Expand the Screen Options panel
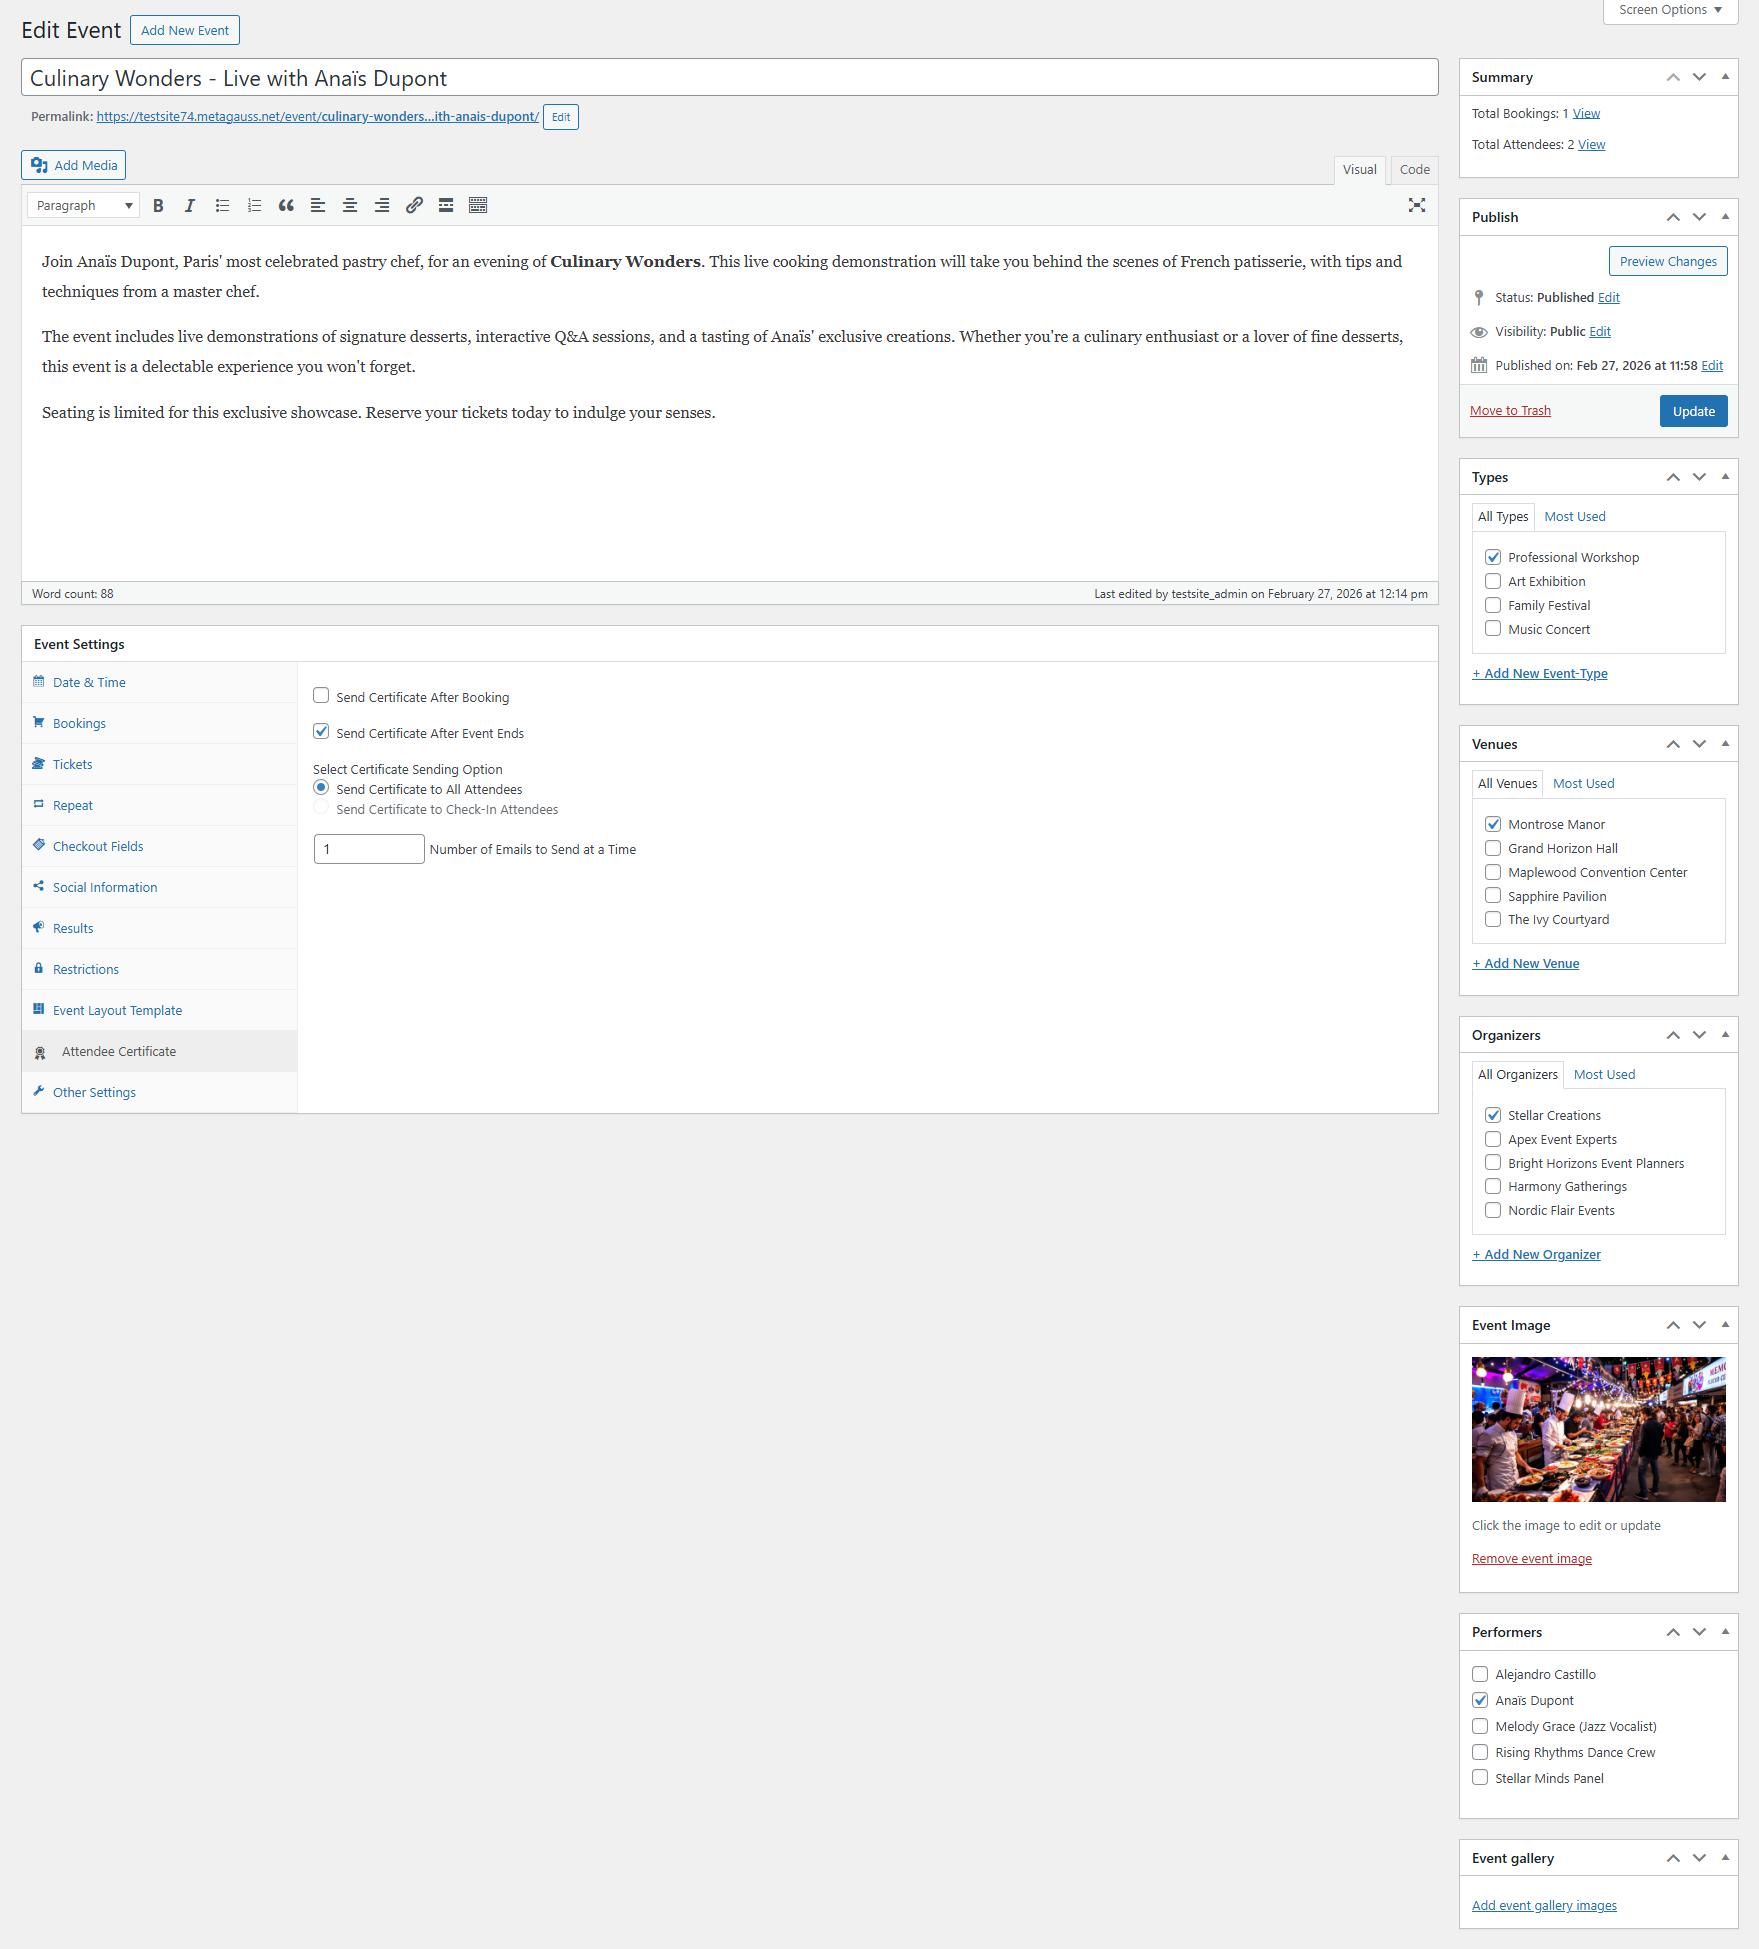 (1670, 10)
